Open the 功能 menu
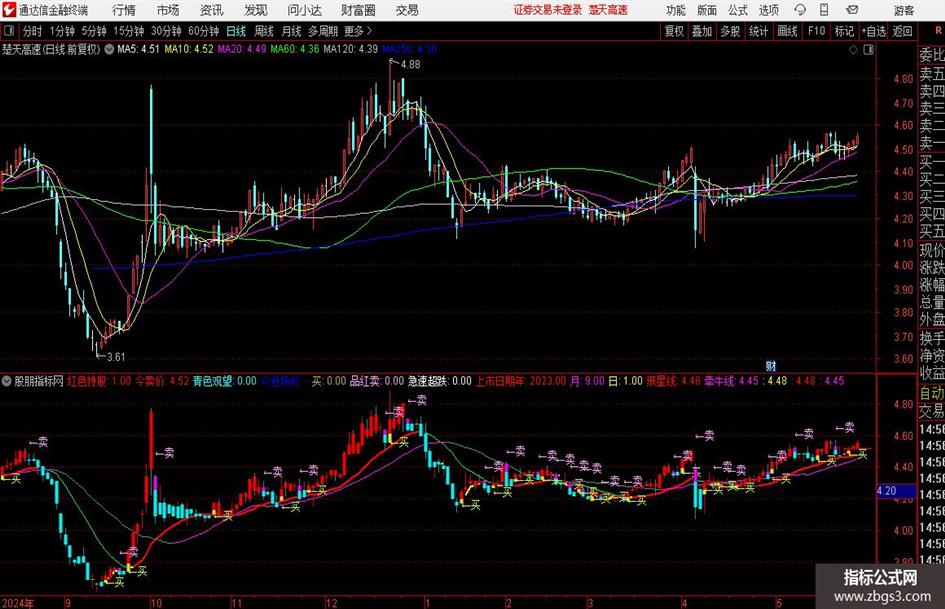This screenshot has width=945, height=609. (x=676, y=10)
